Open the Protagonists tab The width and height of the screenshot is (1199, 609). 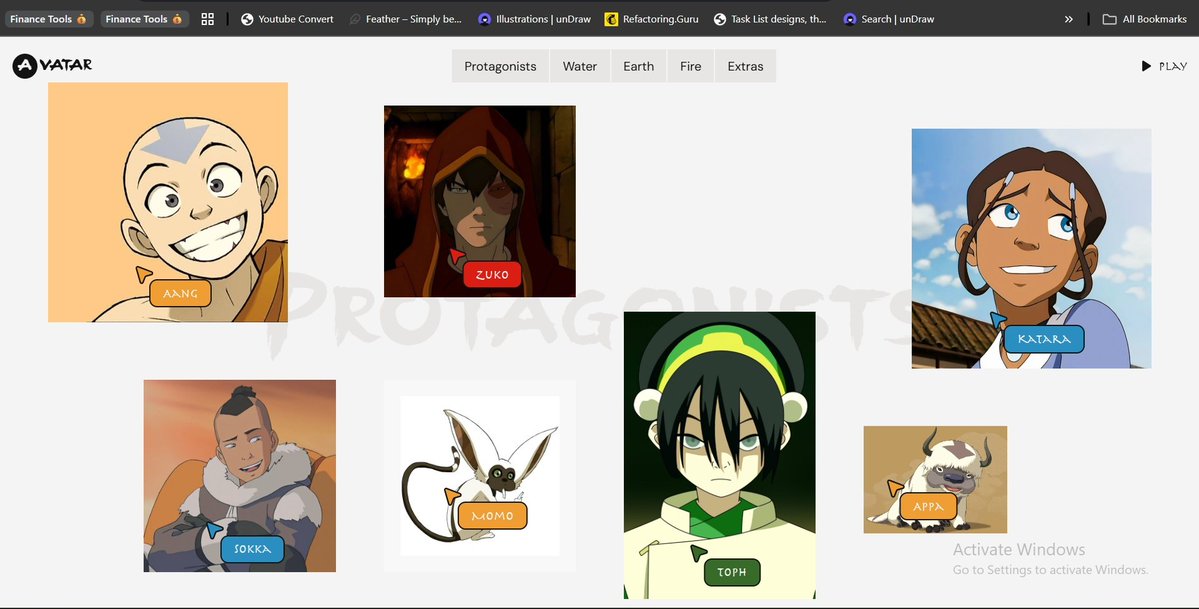pos(500,67)
